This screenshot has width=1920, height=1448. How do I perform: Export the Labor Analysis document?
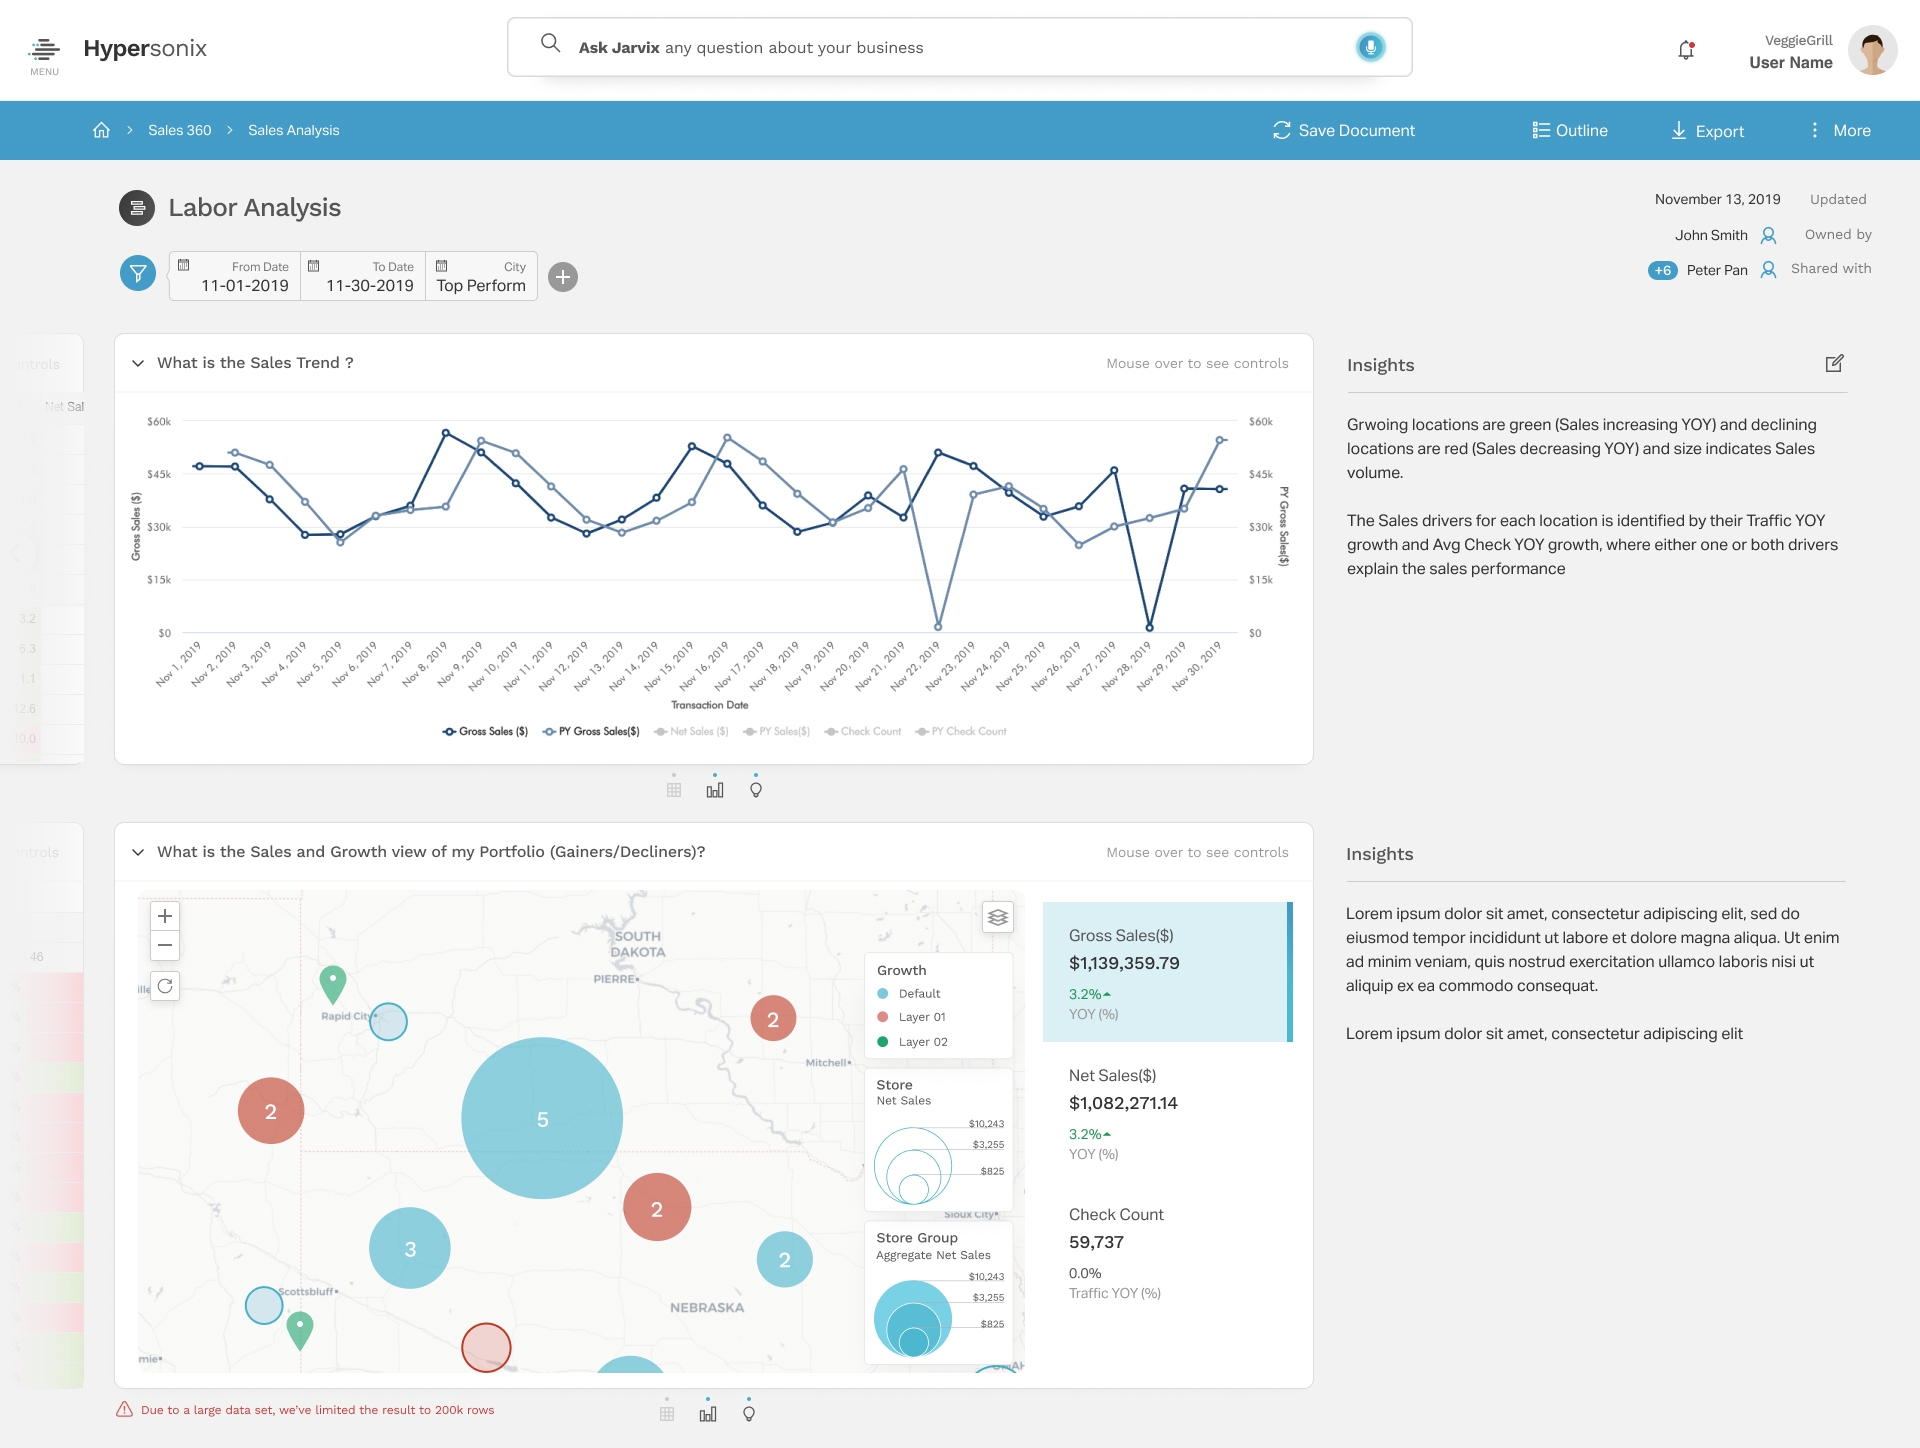pyautogui.click(x=1707, y=130)
